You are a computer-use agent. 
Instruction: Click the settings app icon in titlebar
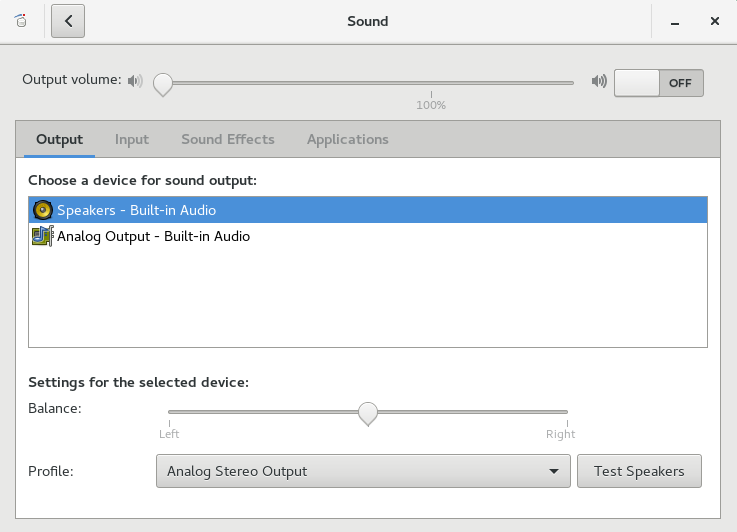tap(21, 21)
